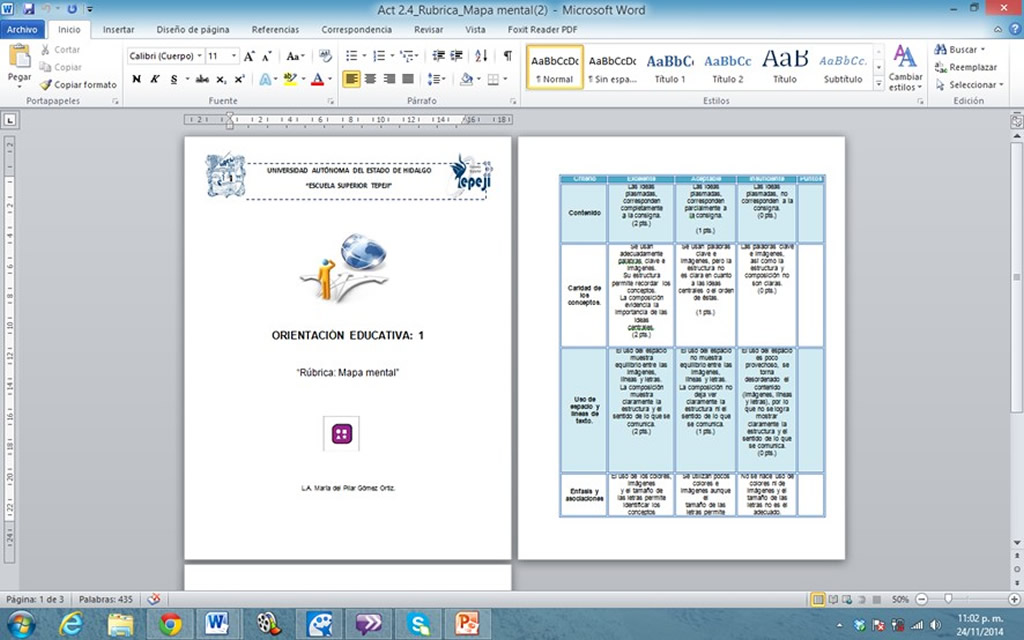
Task: Open the Referencias tab
Action: 275,30
